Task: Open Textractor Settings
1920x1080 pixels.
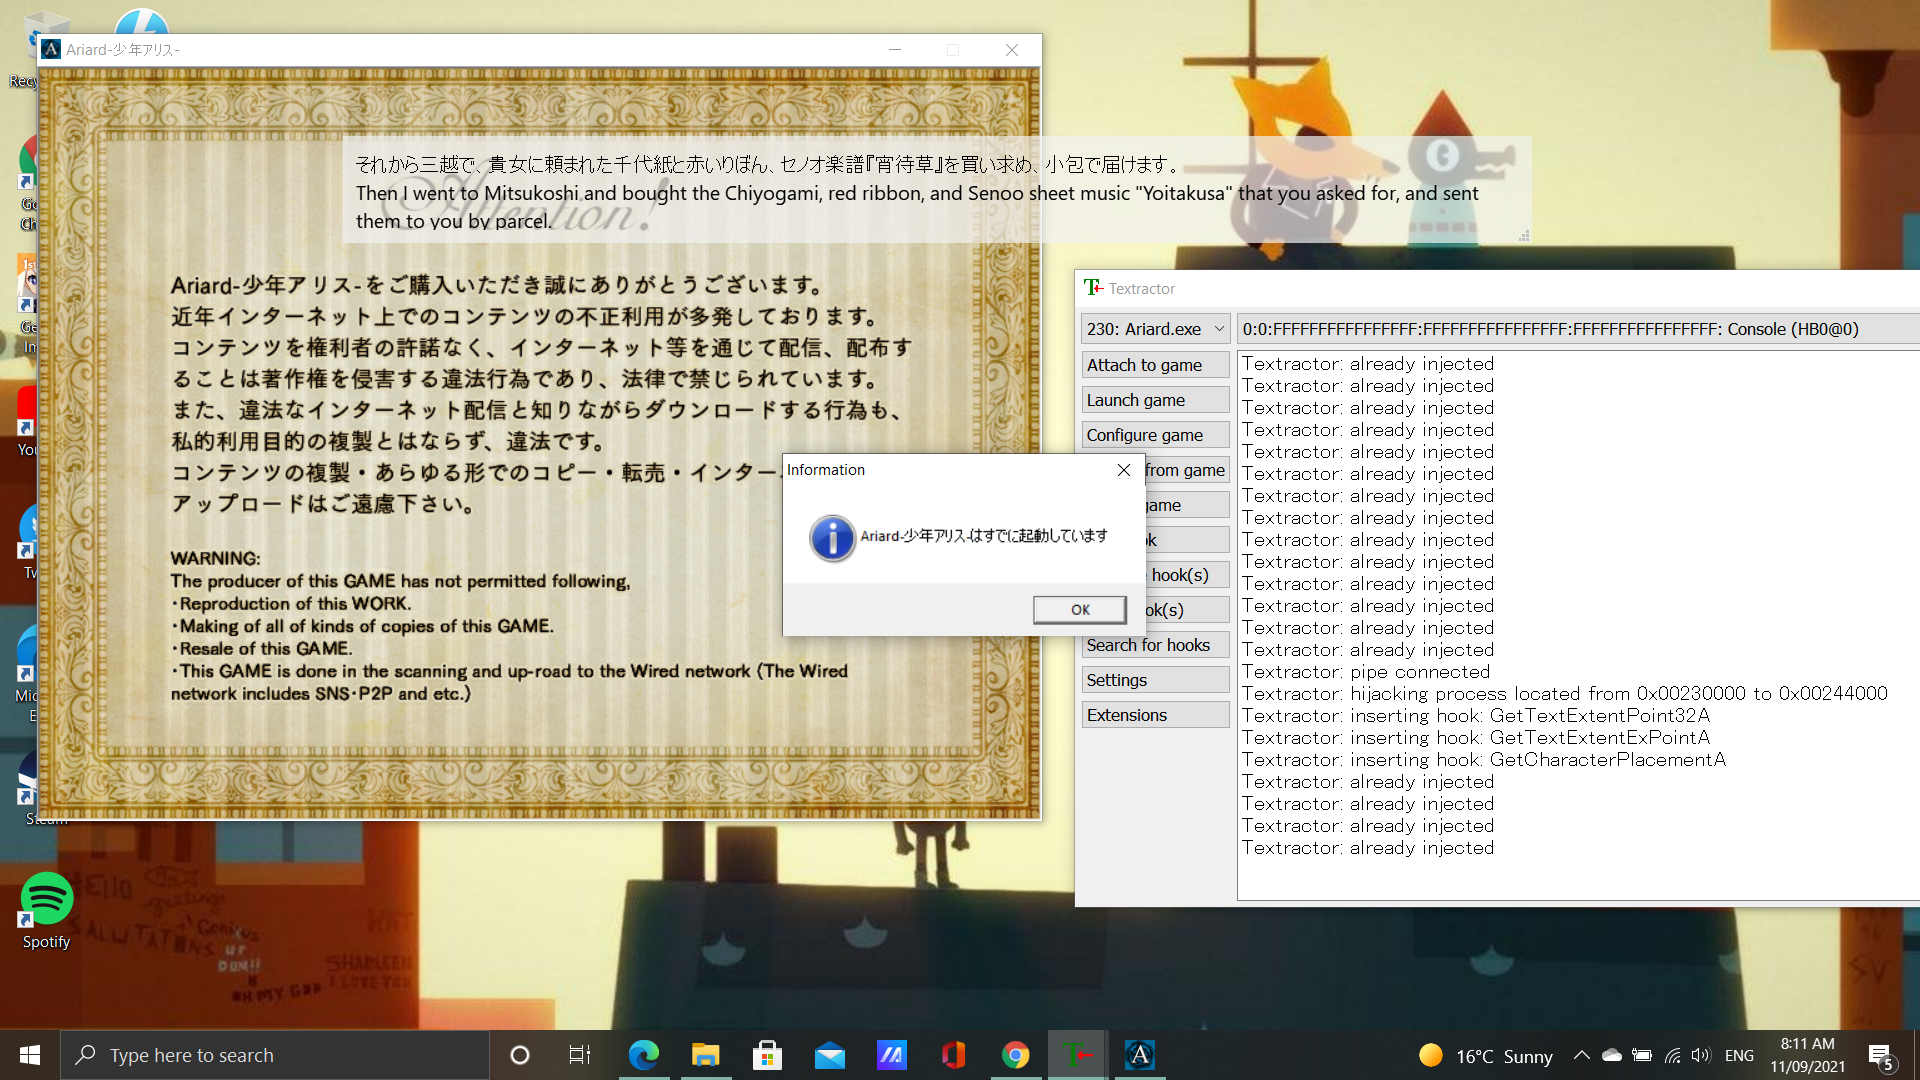Action: (x=1156, y=680)
